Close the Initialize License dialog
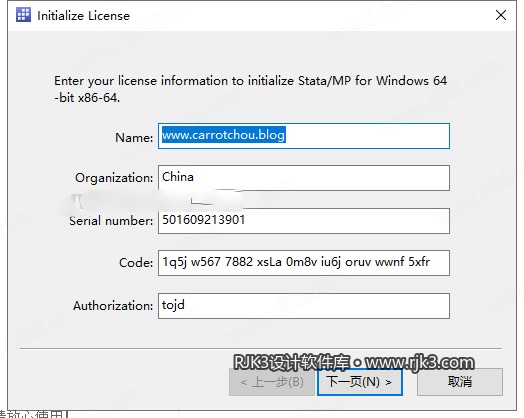This screenshot has height=418, width=524. tap(501, 15)
